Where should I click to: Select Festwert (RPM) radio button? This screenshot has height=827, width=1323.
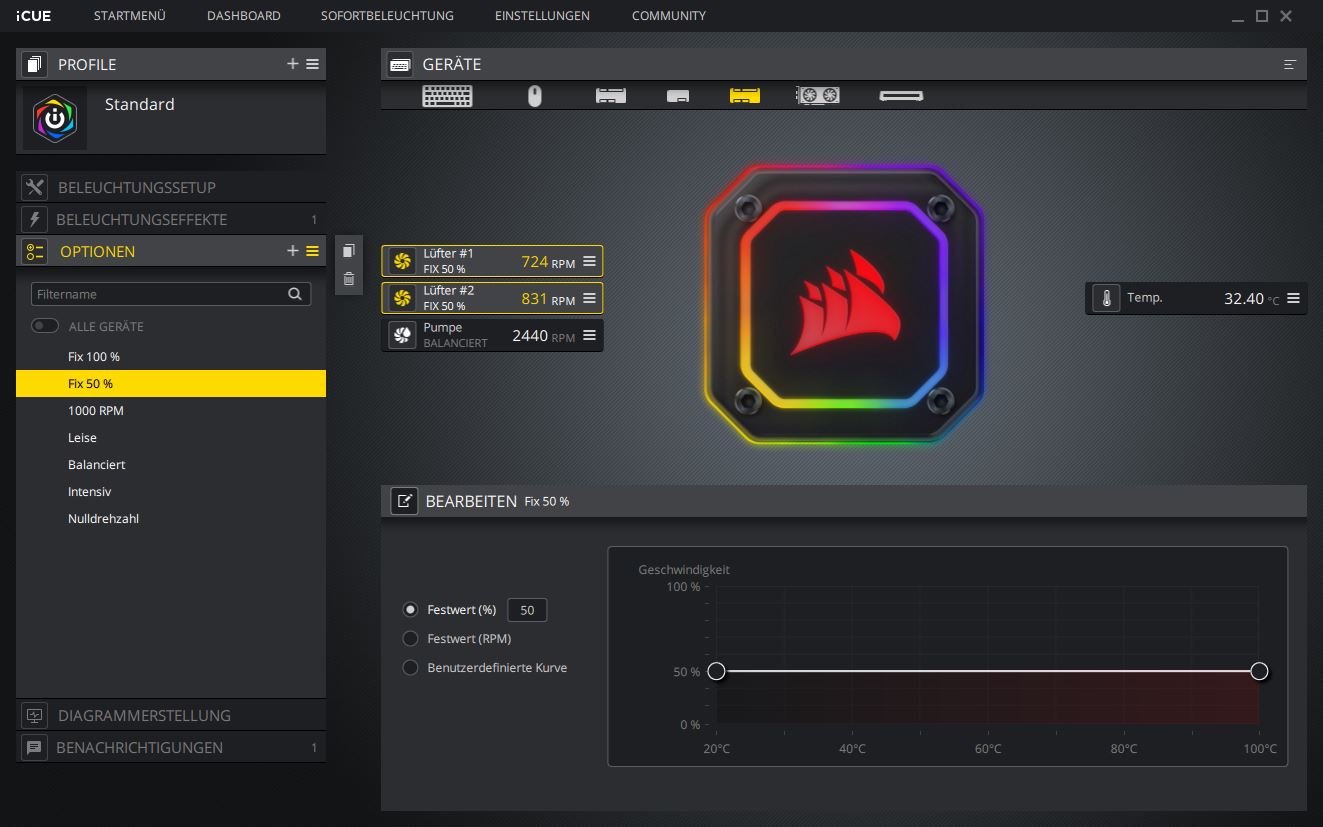[410, 638]
